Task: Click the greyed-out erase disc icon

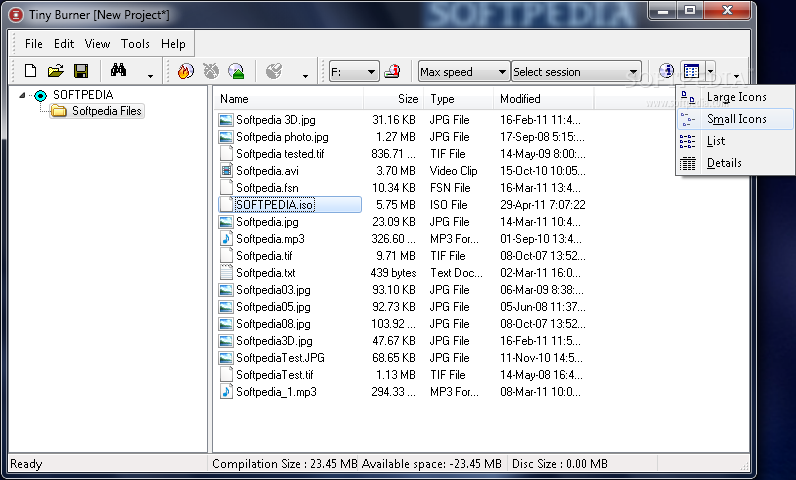Action: coord(211,71)
